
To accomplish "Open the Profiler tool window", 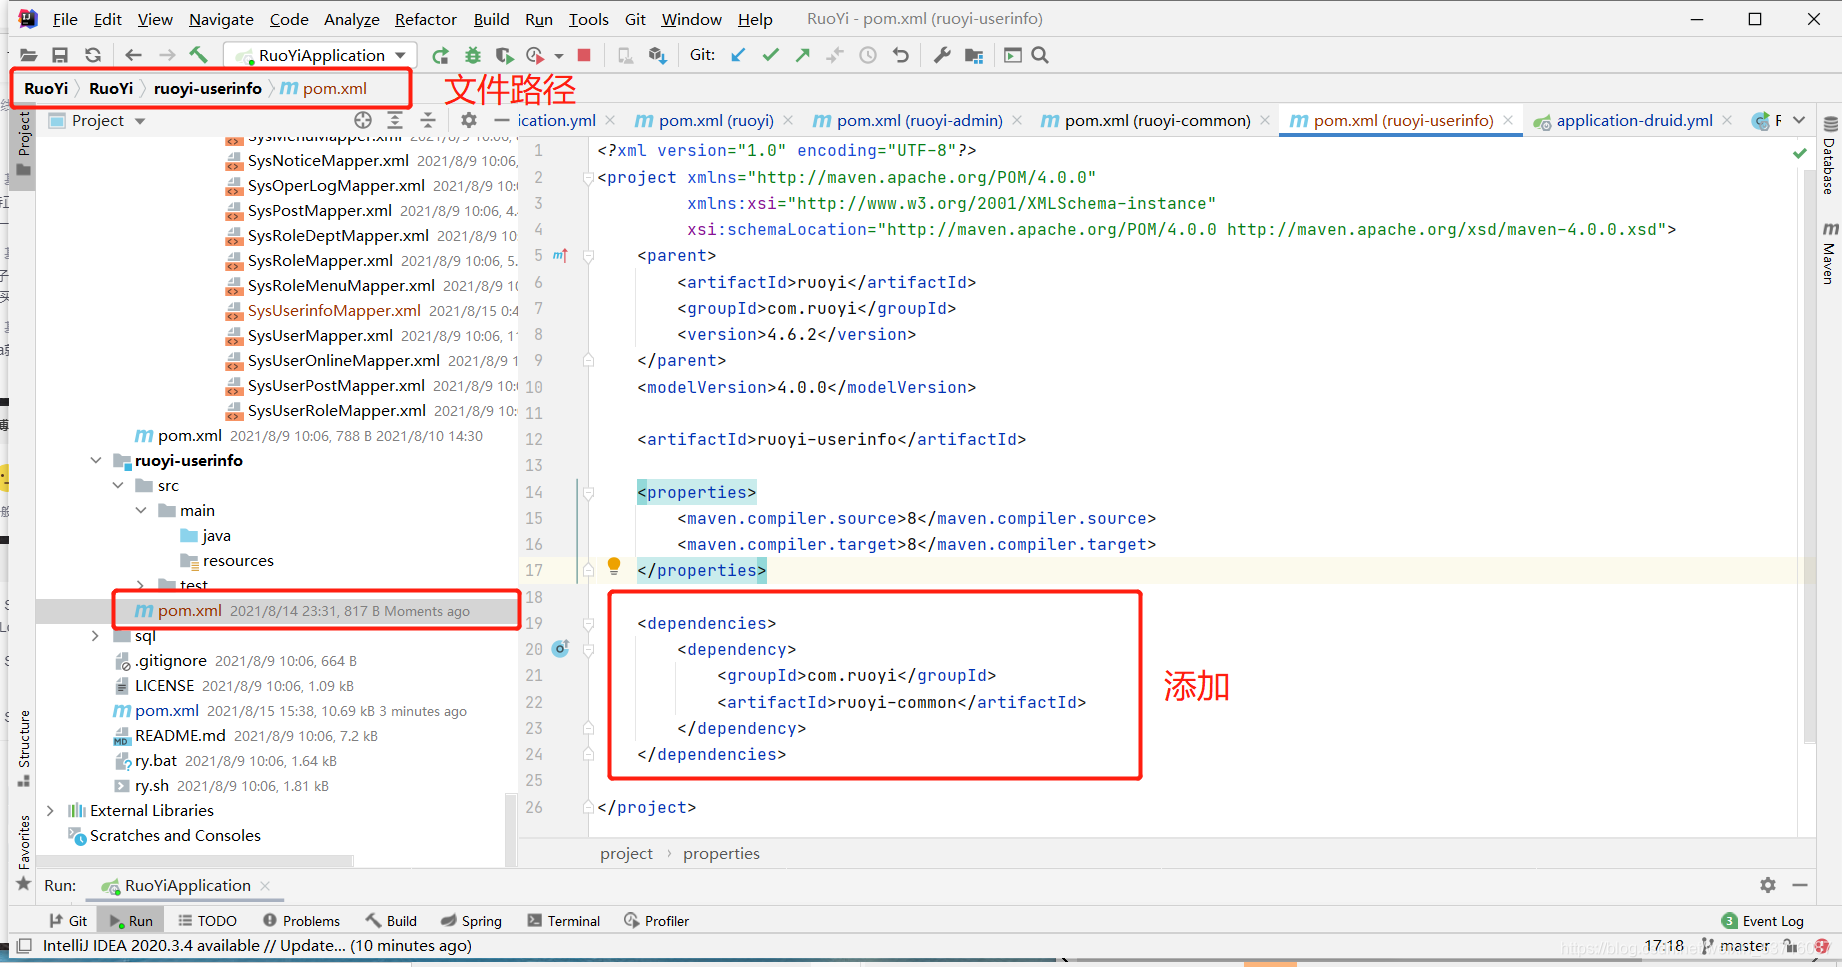I will tap(657, 921).
